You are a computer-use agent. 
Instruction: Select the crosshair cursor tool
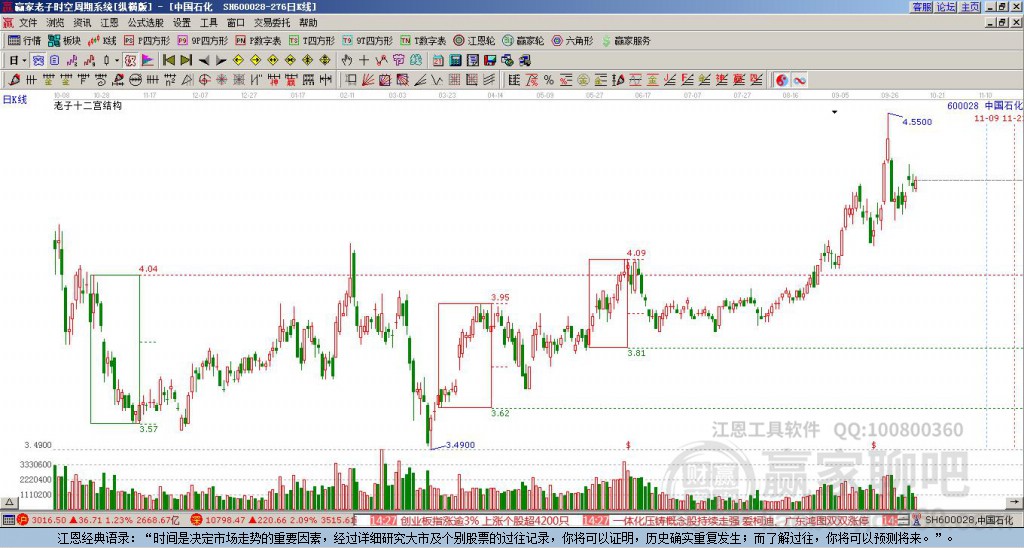[x=364, y=60]
